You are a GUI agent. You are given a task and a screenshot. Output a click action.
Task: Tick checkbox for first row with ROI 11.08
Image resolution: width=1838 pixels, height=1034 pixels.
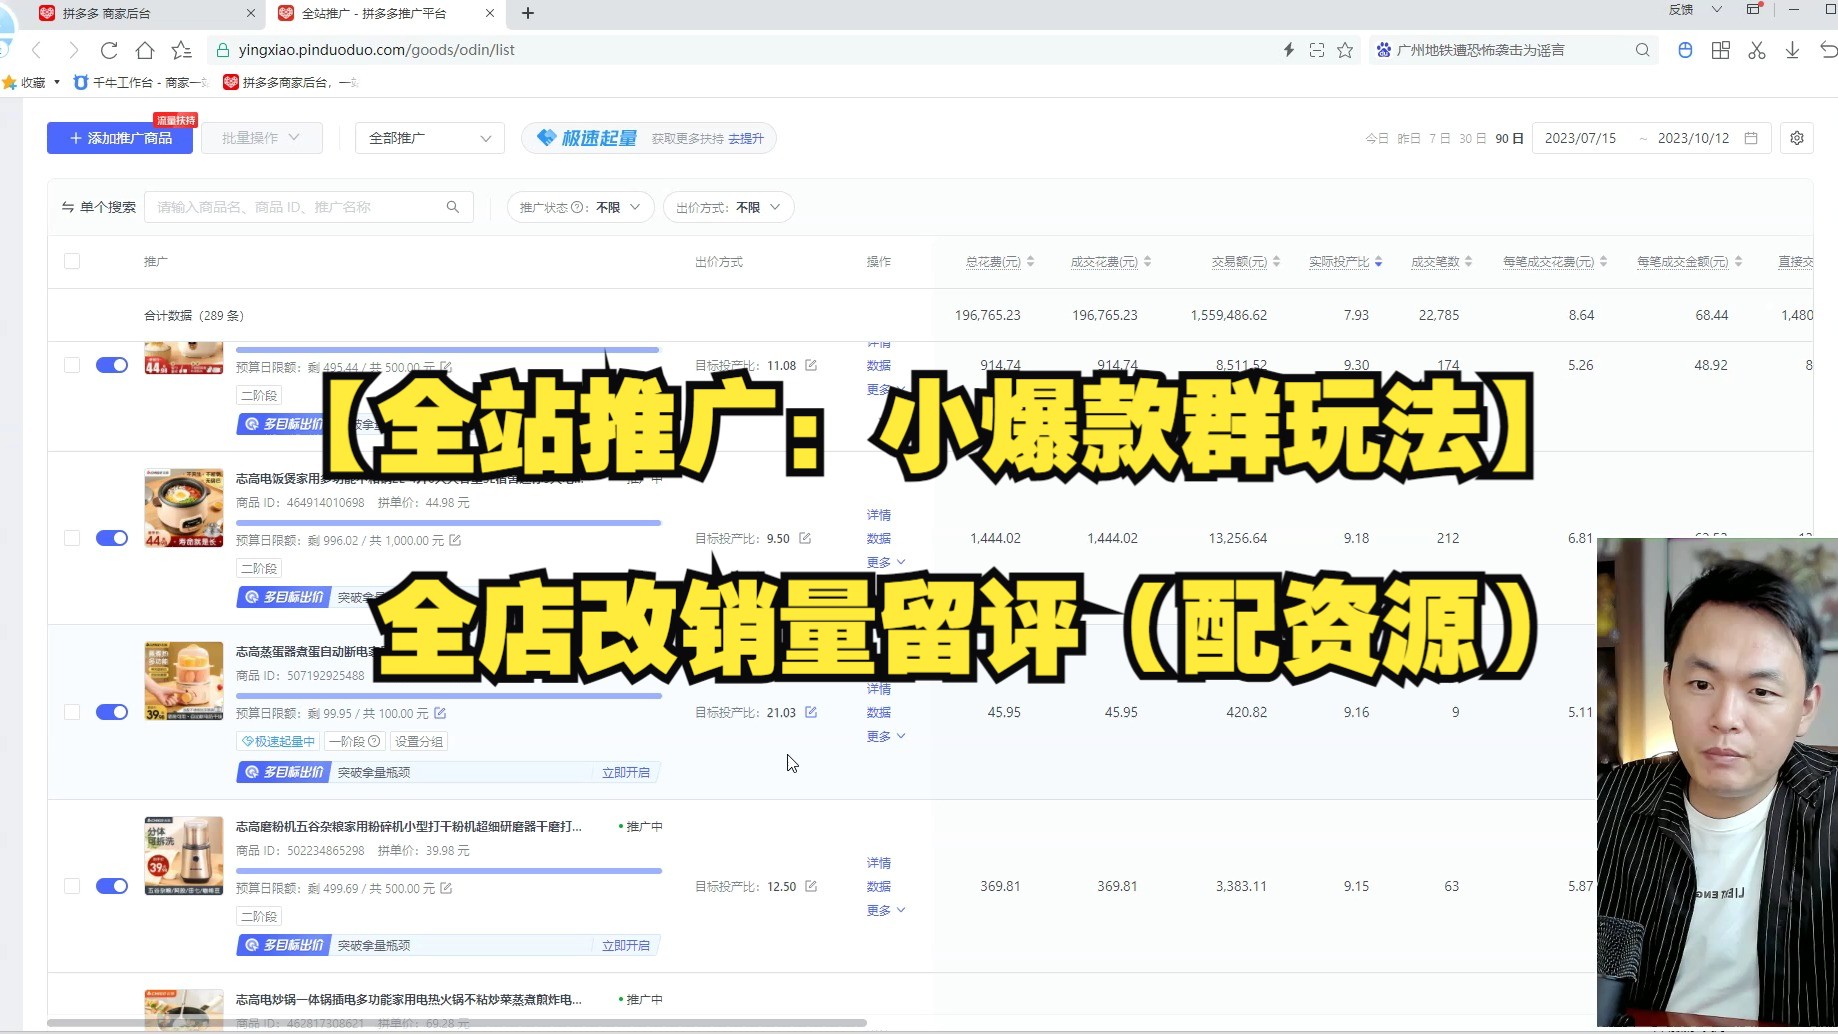pos(72,365)
